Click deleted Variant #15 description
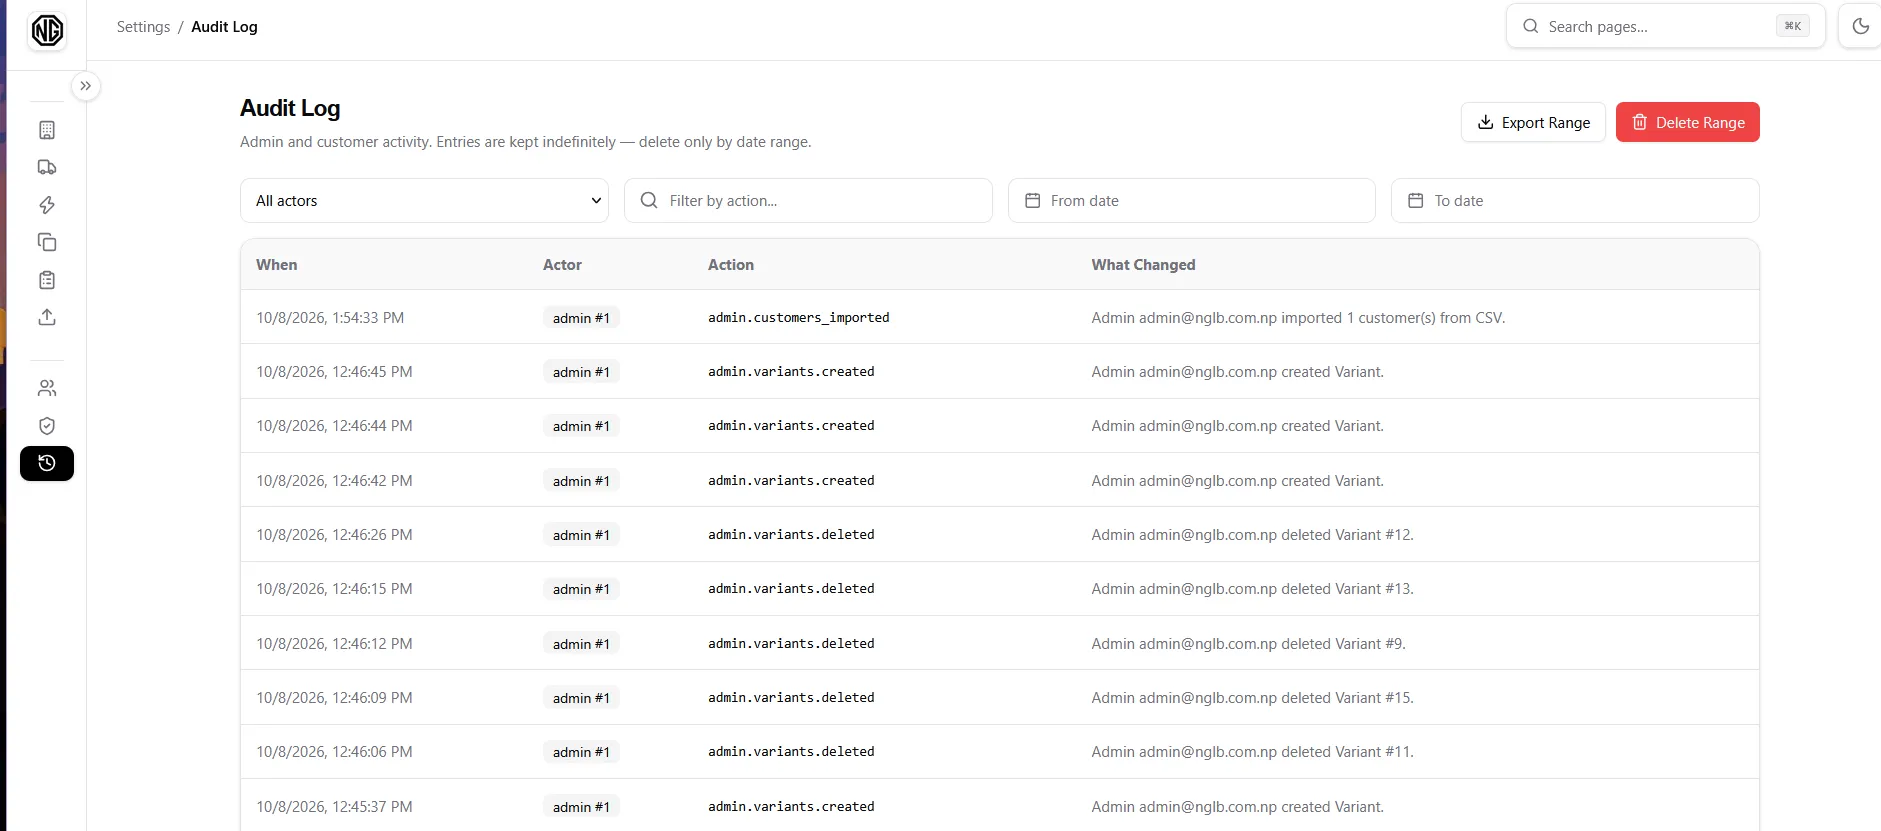This screenshot has height=831, width=1881. [x=1252, y=697]
